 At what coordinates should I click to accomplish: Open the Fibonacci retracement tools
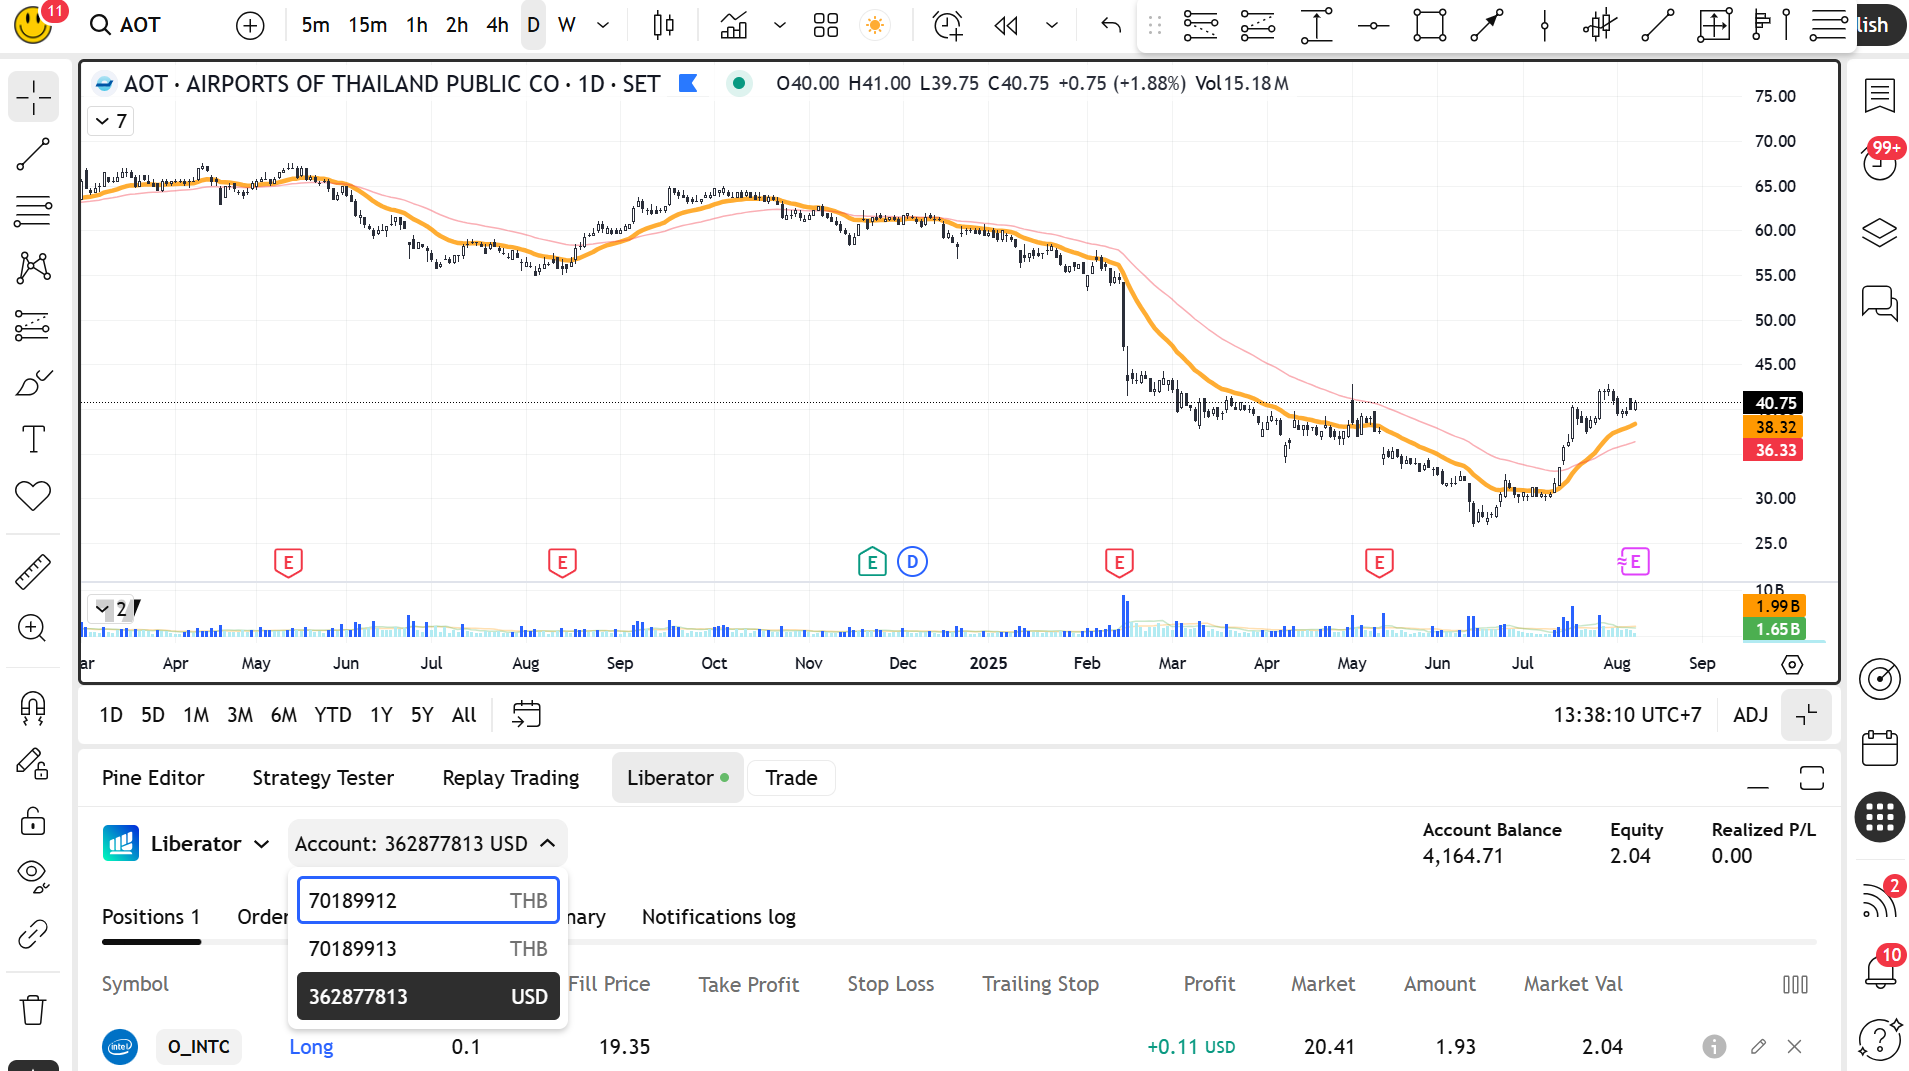pos(33,211)
